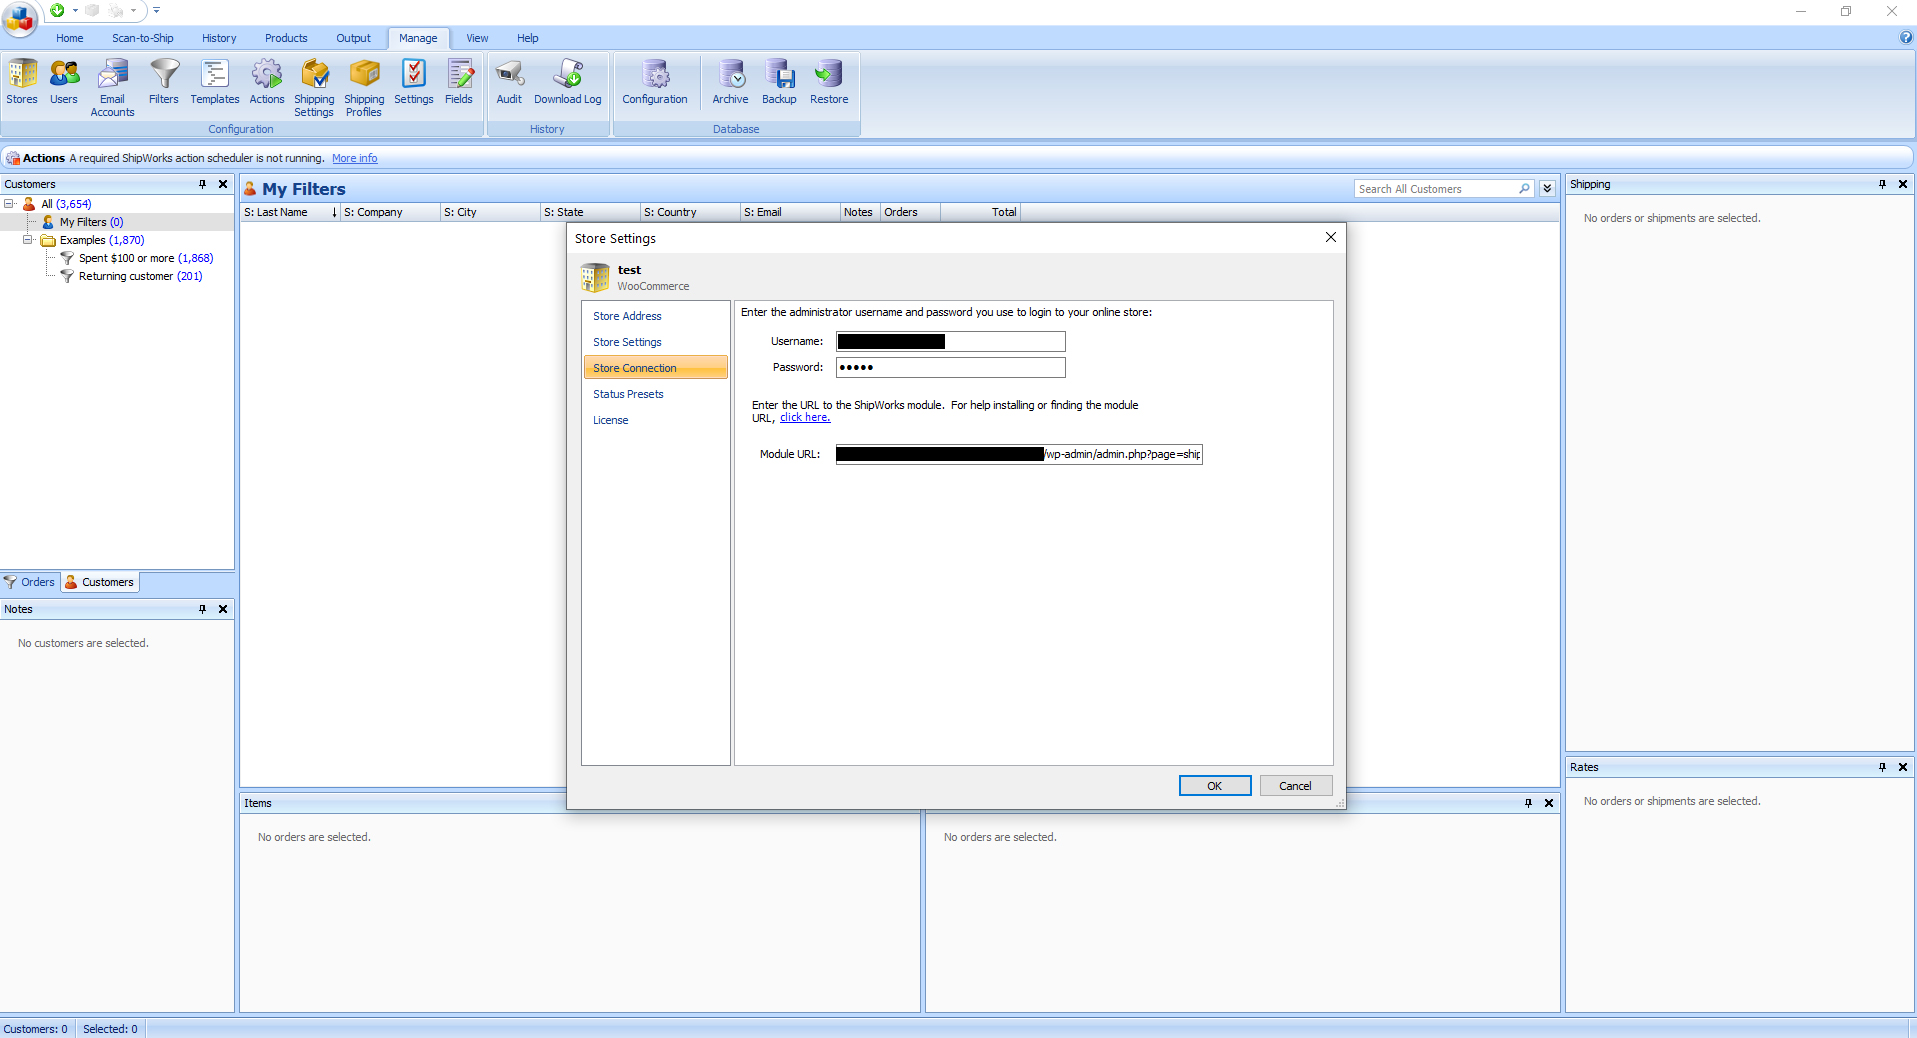Click Cancel in Store Settings dialog
Image resolution: width=1917 pixels, height=1038 pixels.
[x=1295, y=786]
